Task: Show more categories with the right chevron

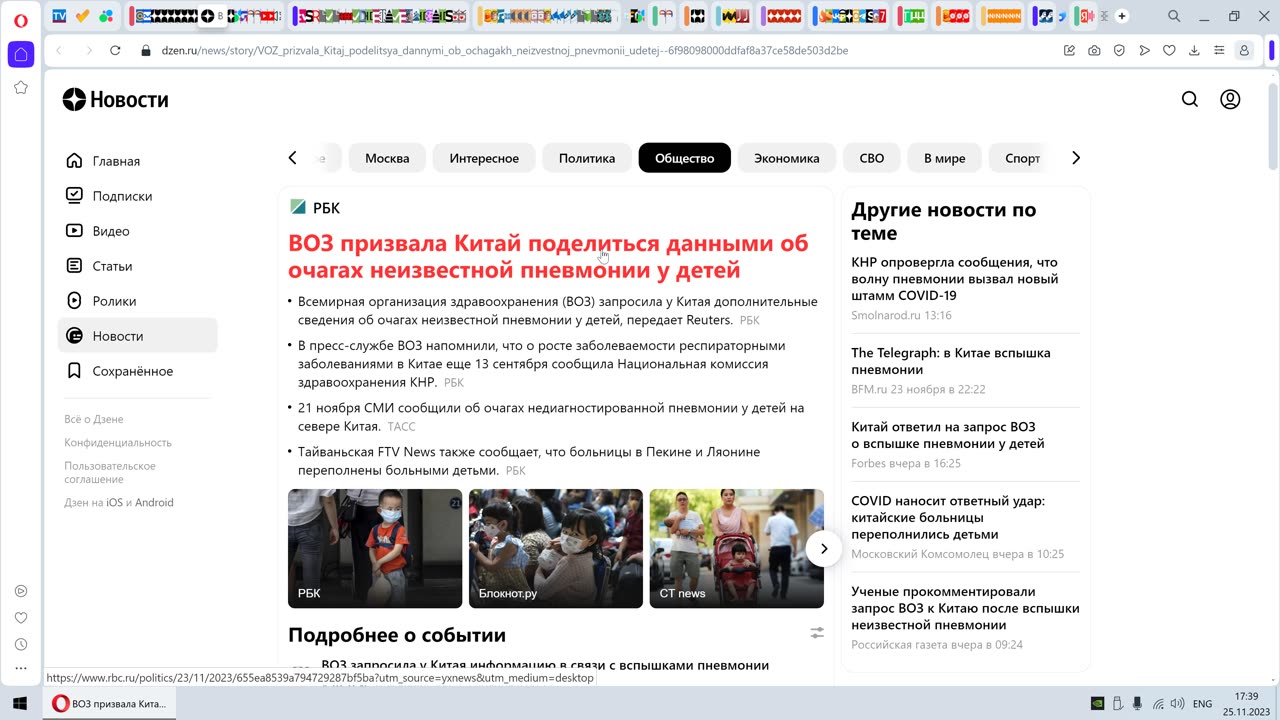Action: 1076,158
